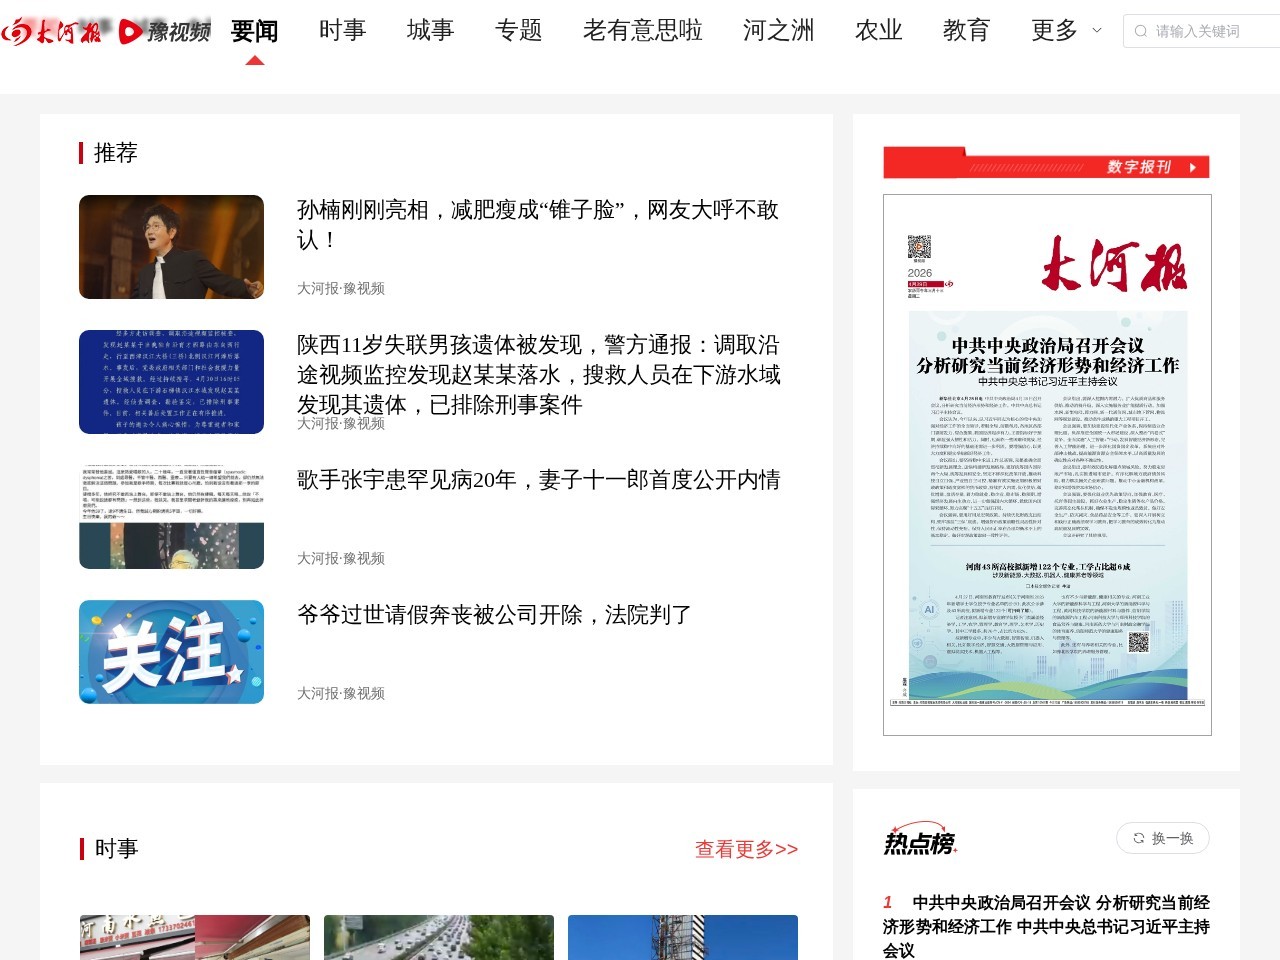Open the 时事 thumbnail showing a tower
1280x960 pixels.
pos(683,937)
